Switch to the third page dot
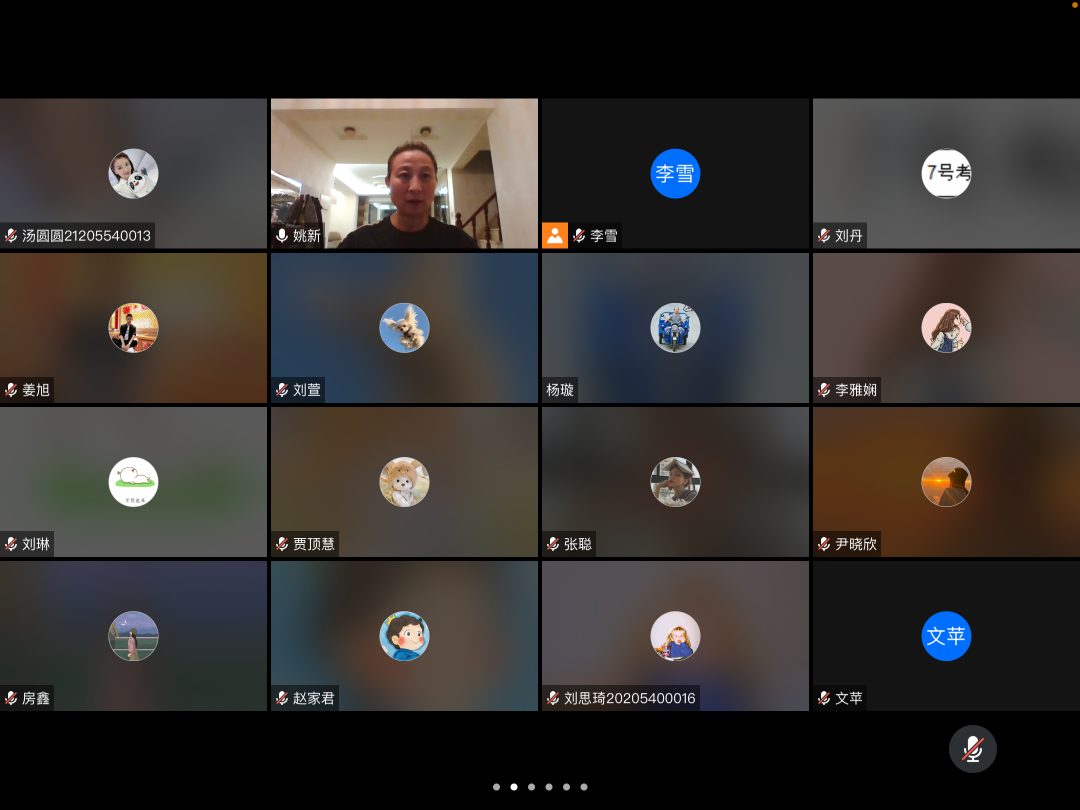The height and width of the screenshot is (810, 1080). (531, 787)
